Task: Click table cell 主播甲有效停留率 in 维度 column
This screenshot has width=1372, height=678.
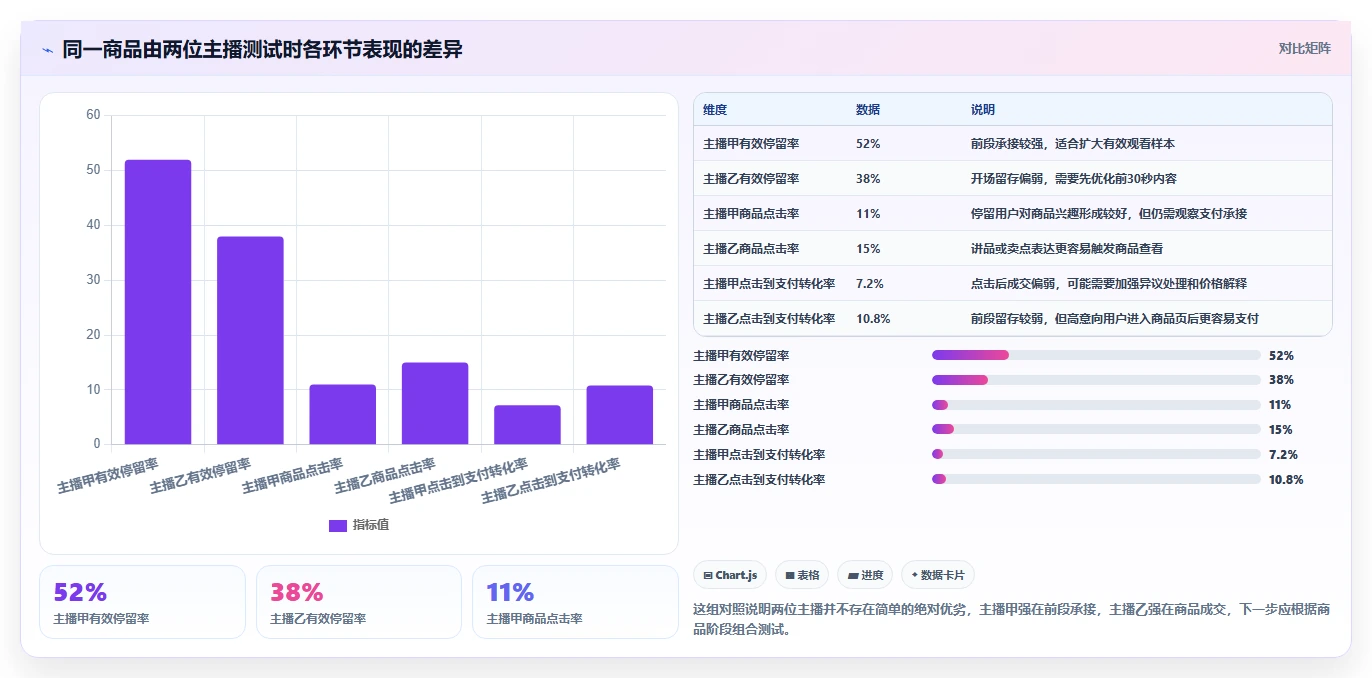Action: pos(751,144)
